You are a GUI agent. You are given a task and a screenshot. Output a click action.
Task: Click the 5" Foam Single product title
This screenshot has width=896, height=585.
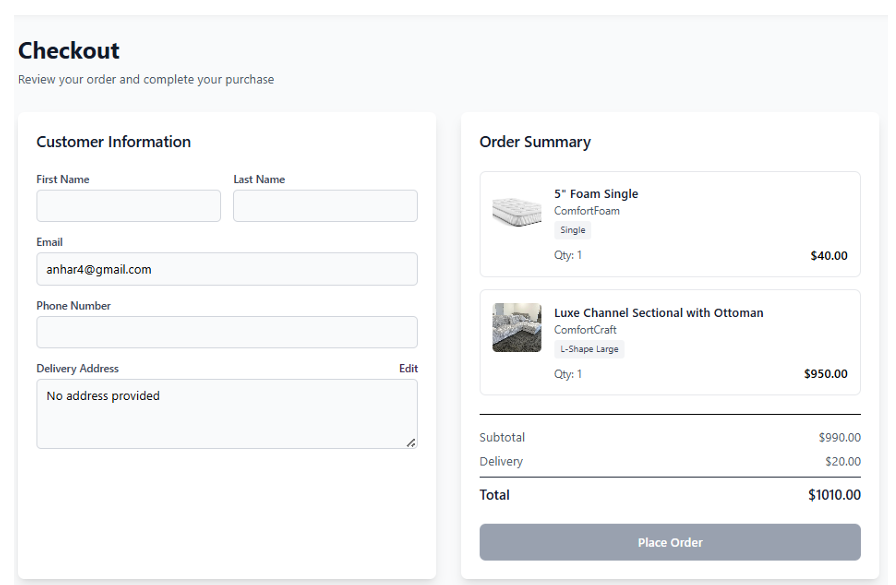tap(596, 194)
